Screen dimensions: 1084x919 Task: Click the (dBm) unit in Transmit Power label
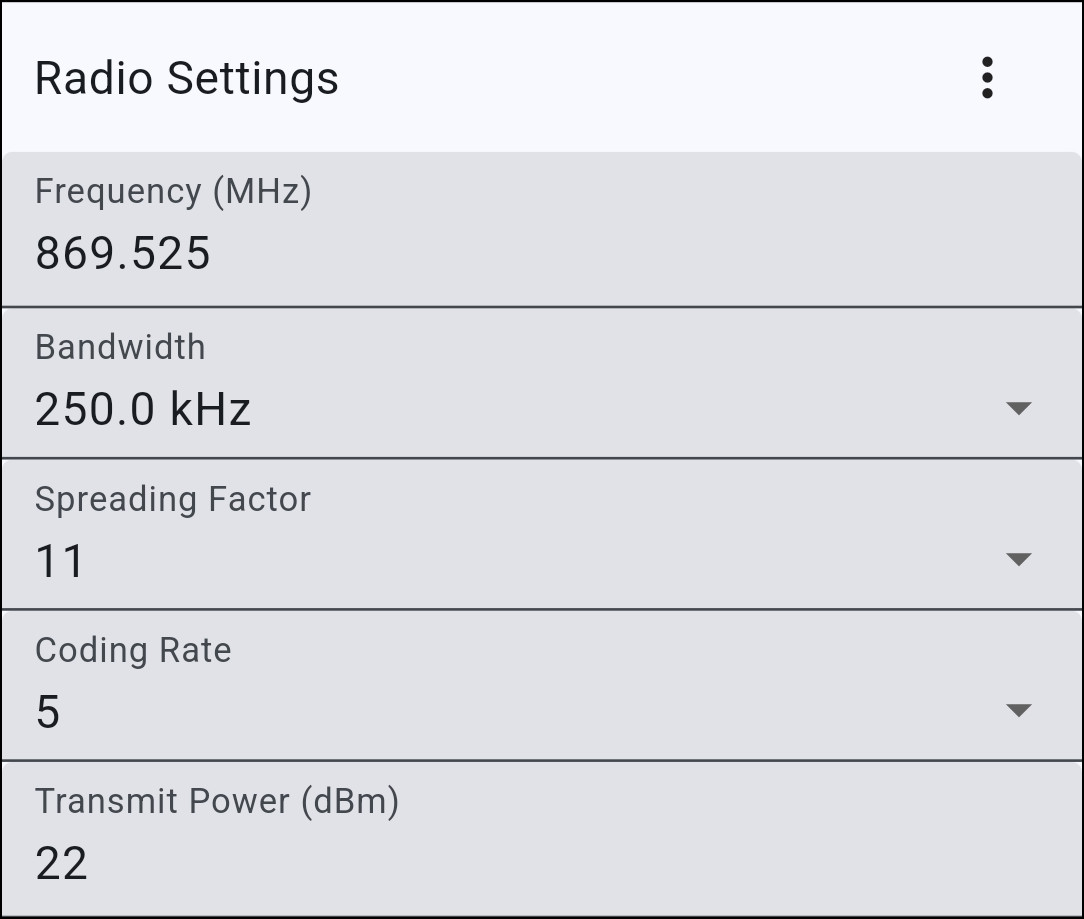347,801
